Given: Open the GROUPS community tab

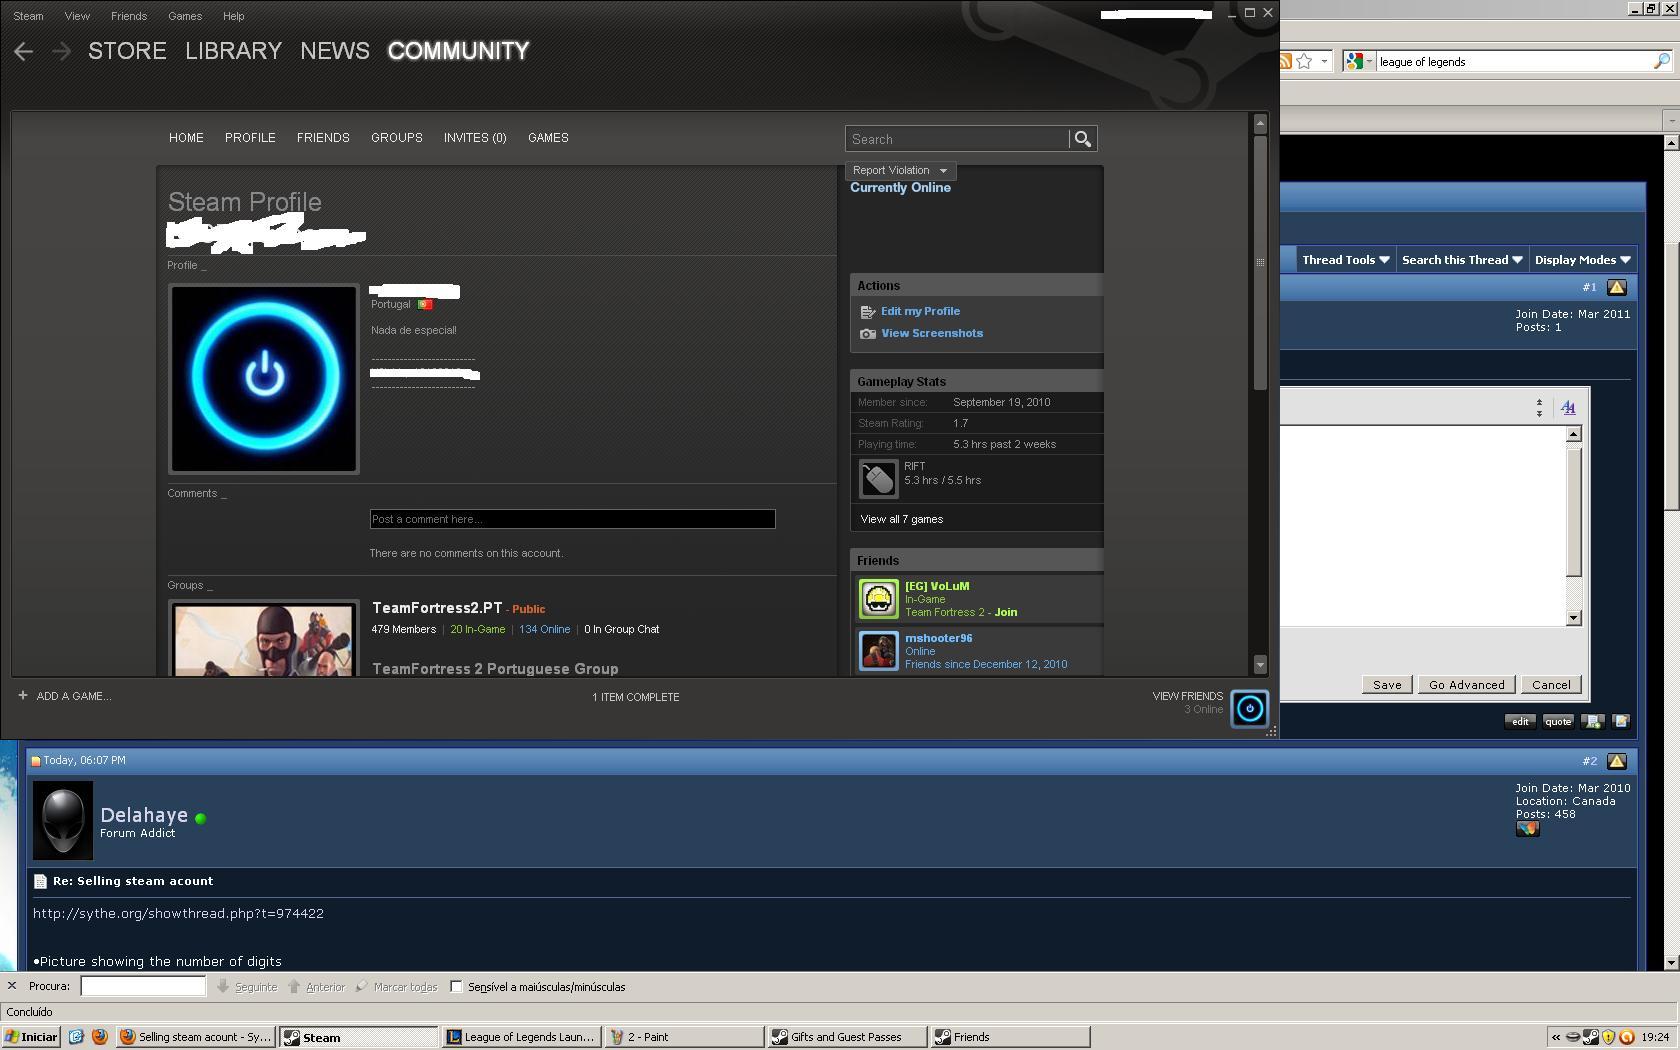Looking at the screenshot, I should 397,138.
